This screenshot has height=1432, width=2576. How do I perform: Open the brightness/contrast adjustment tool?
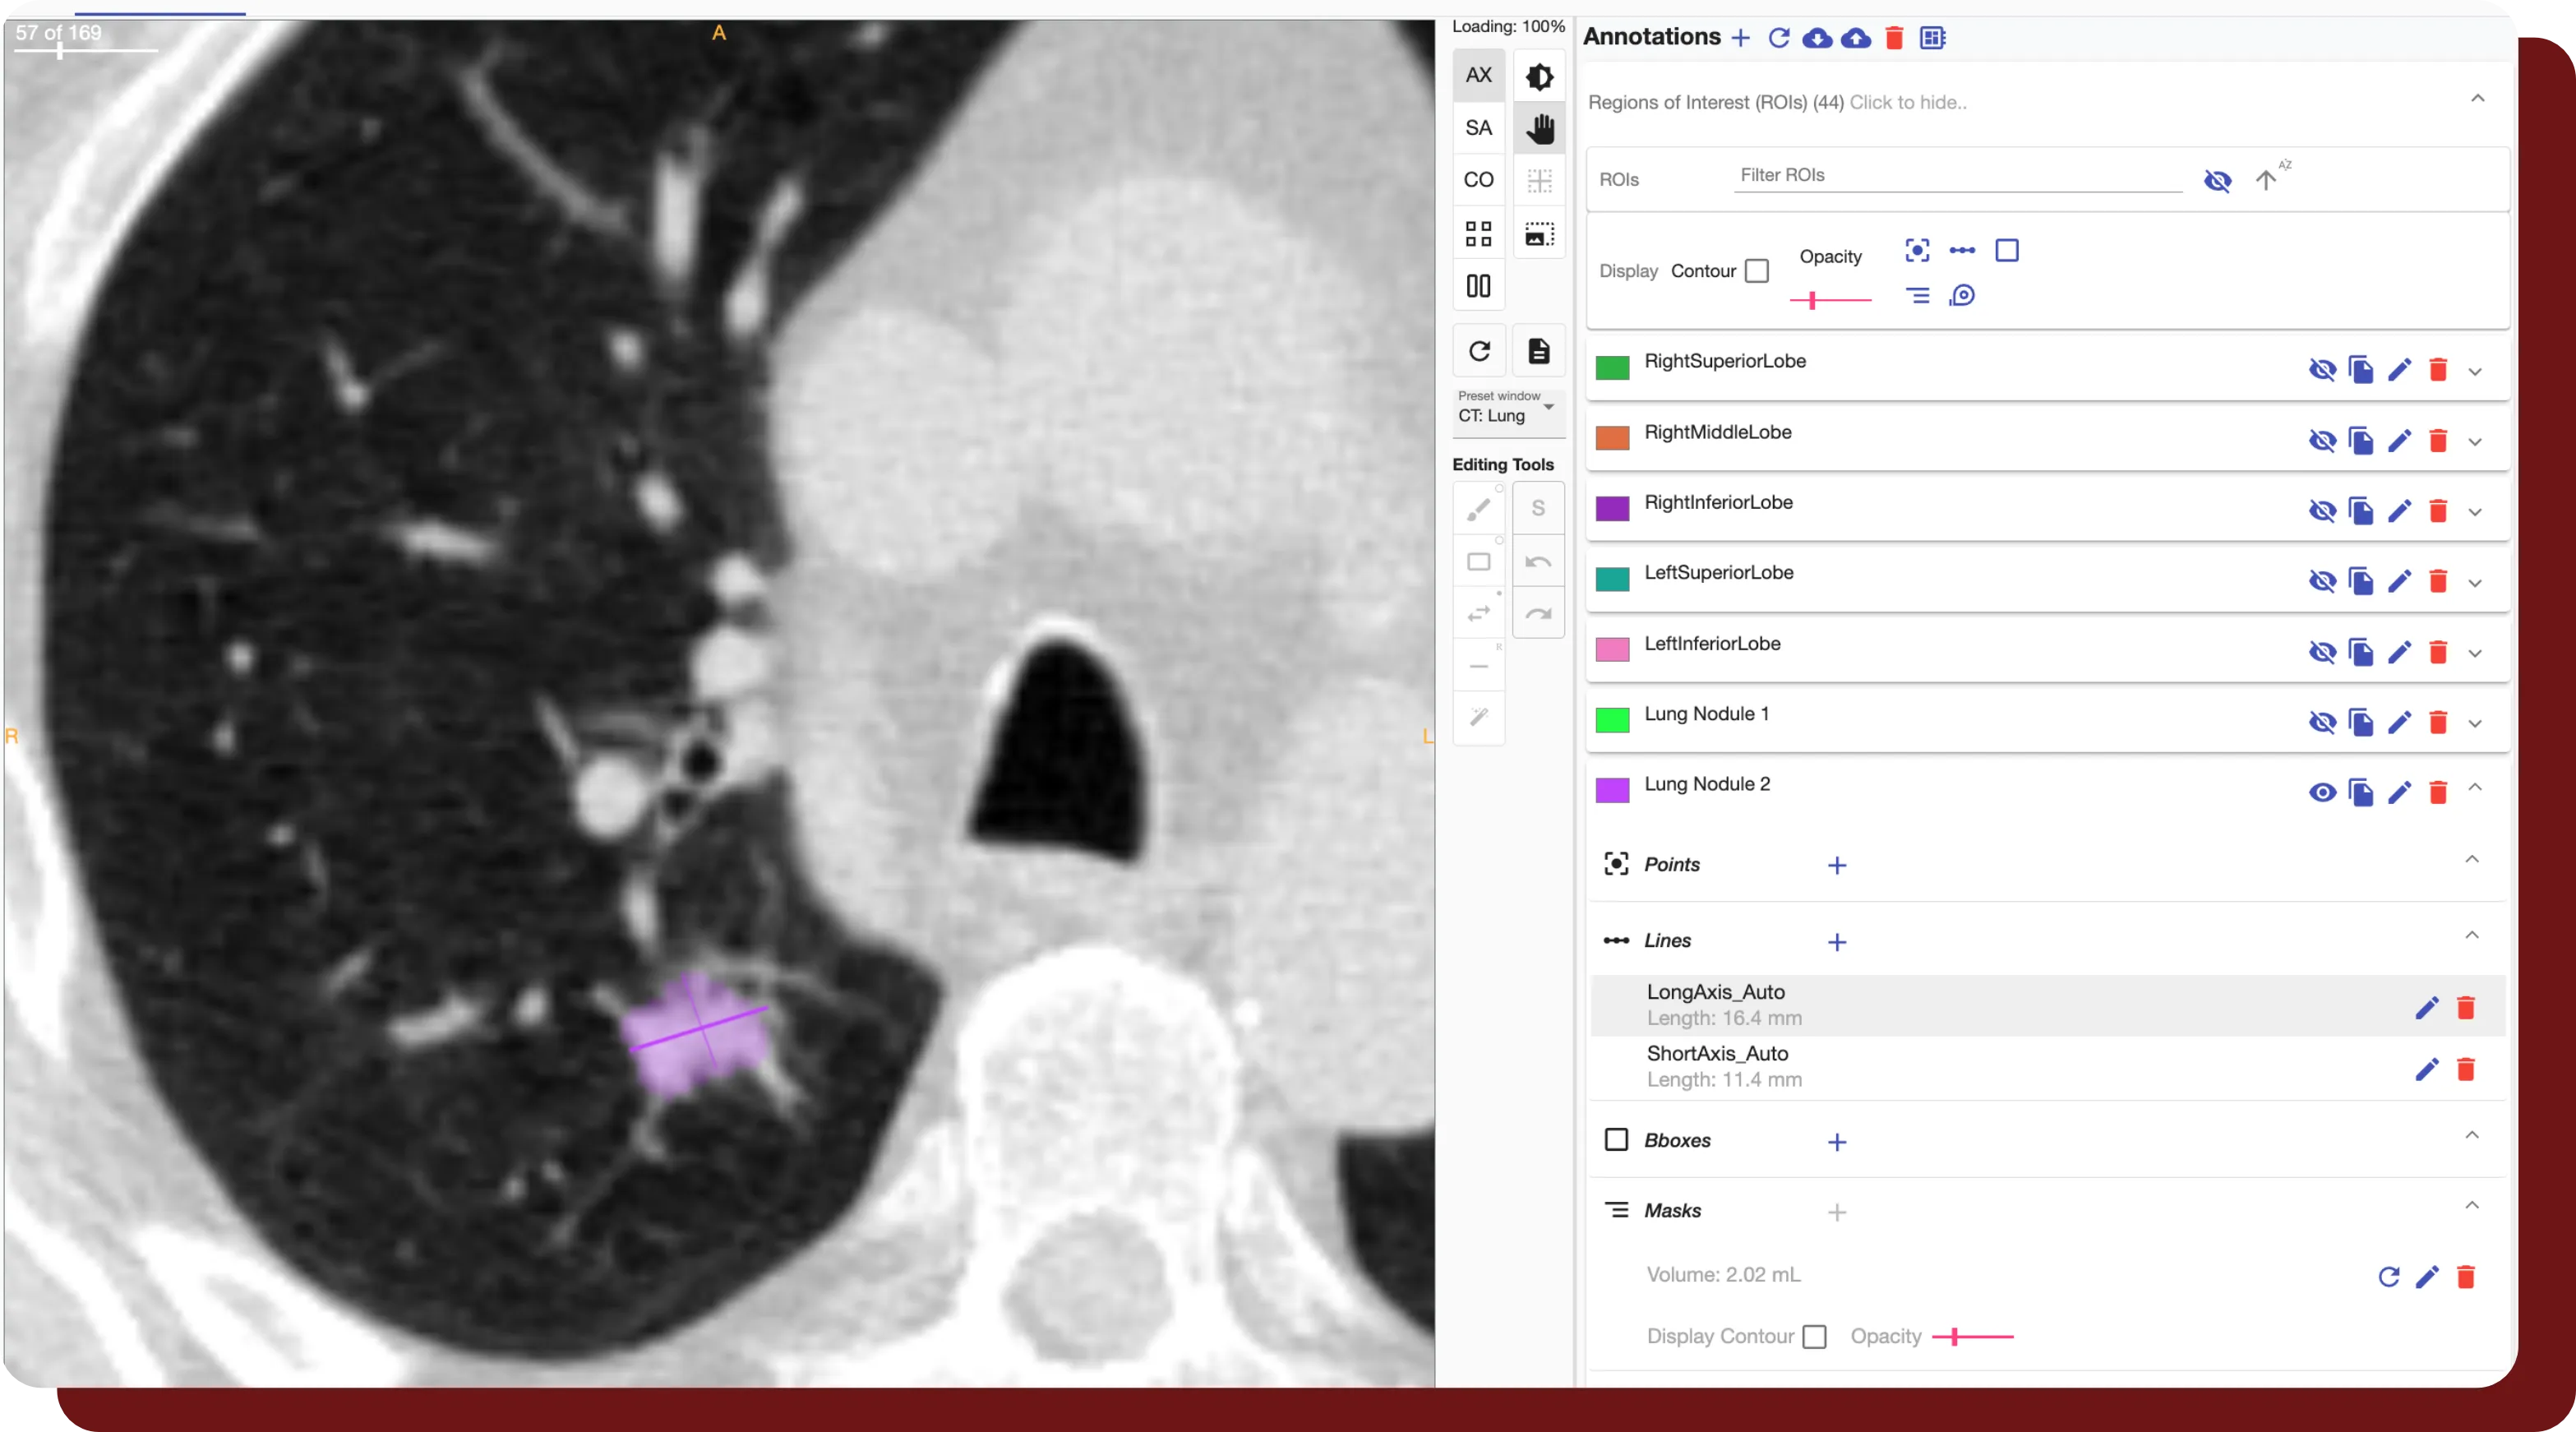pyautogui.click(x=1539, y=76)
